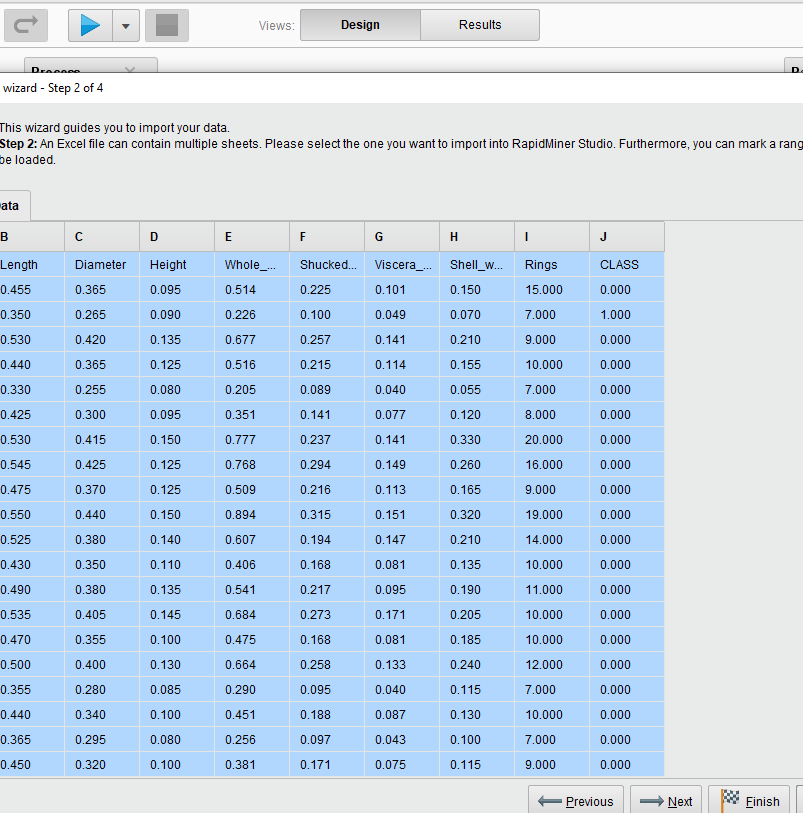Select column header H

coord(477,237)
